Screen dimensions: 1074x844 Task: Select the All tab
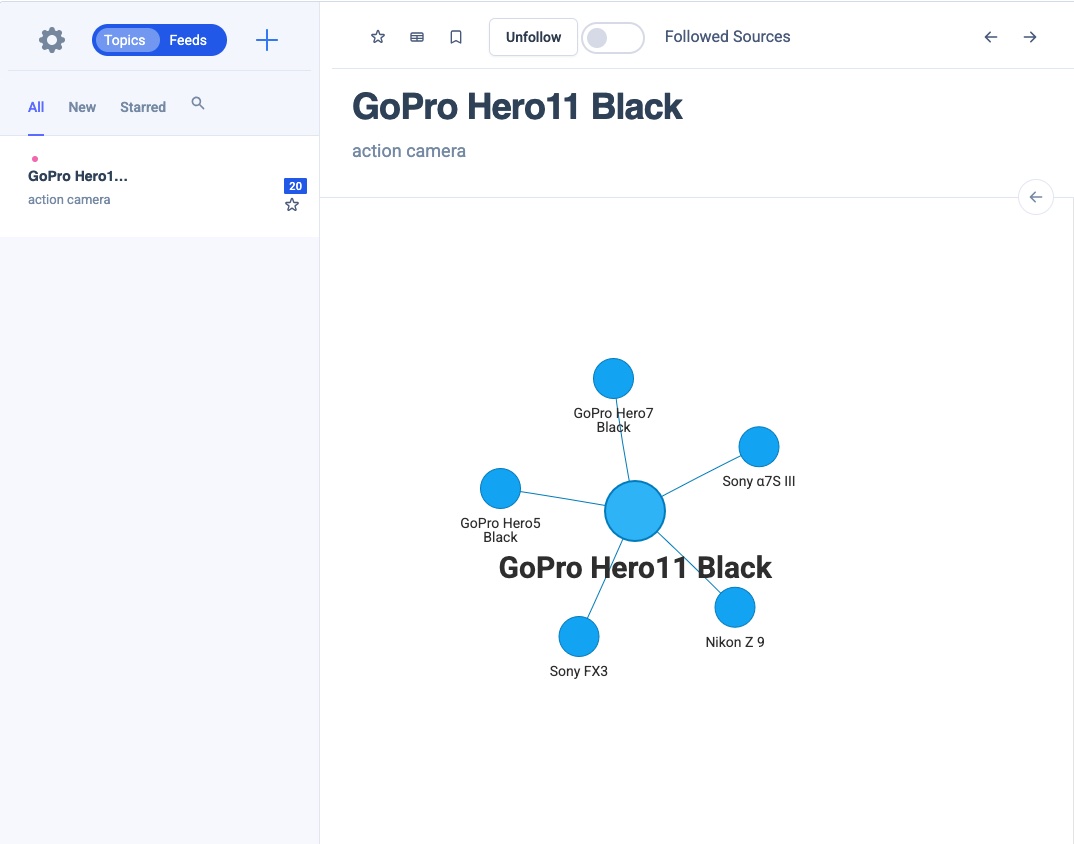pyautogui.click(x=36, y=107)
